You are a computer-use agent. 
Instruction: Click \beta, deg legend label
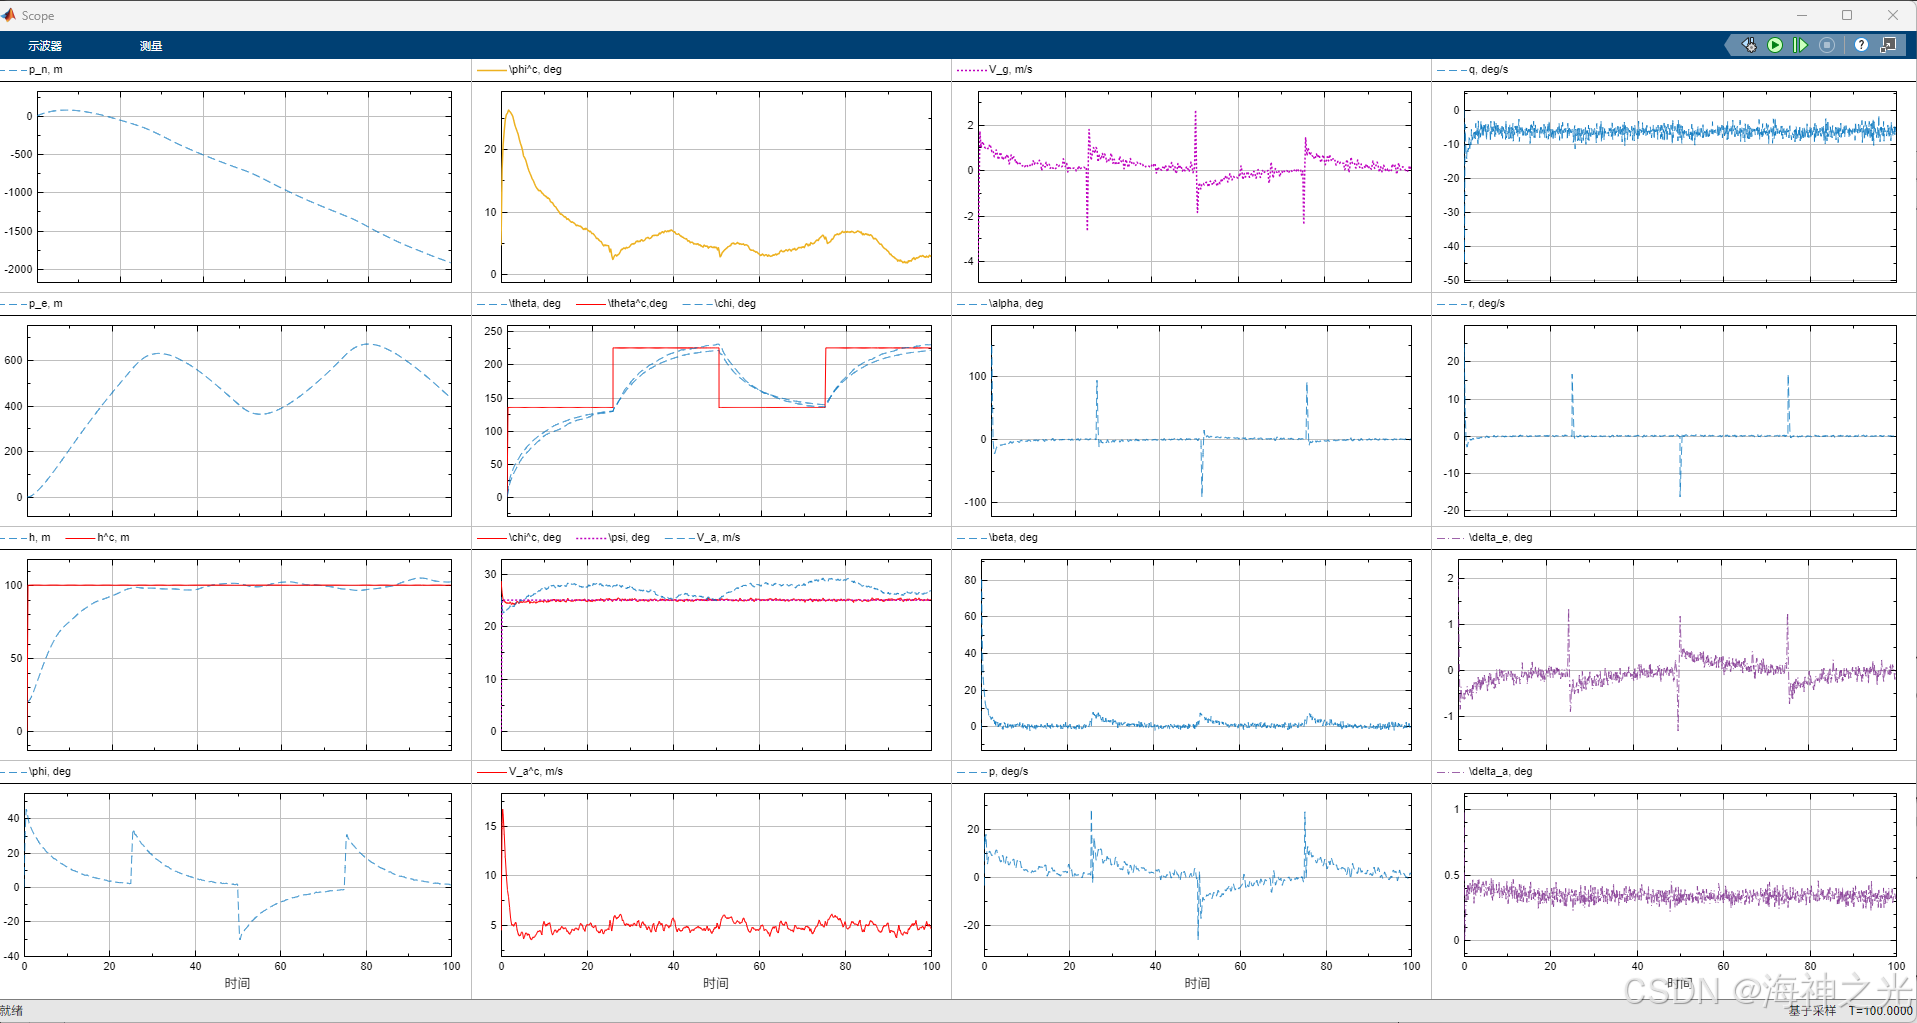click(x=1013, y=538)
